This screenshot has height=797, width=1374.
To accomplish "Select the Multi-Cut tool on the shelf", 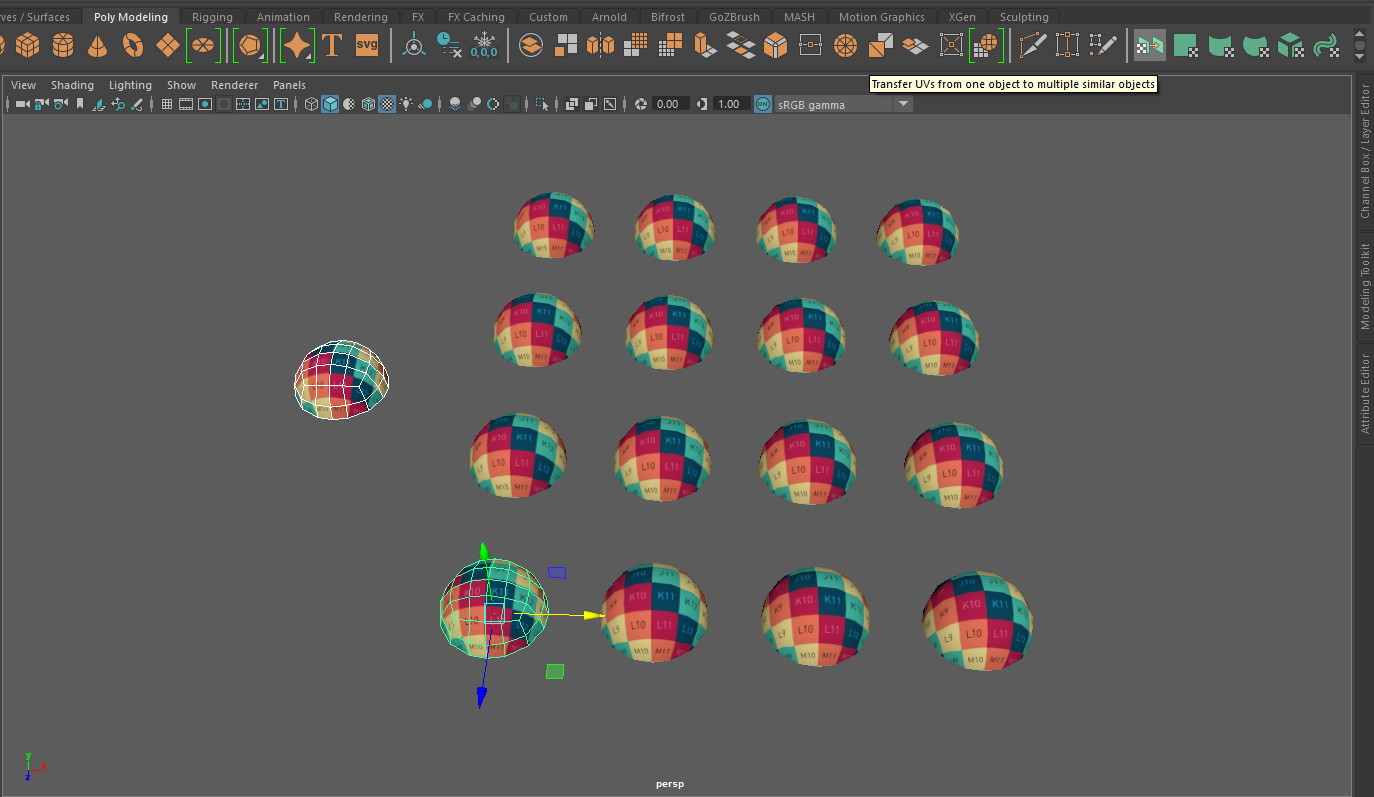I will point(1033,45).
